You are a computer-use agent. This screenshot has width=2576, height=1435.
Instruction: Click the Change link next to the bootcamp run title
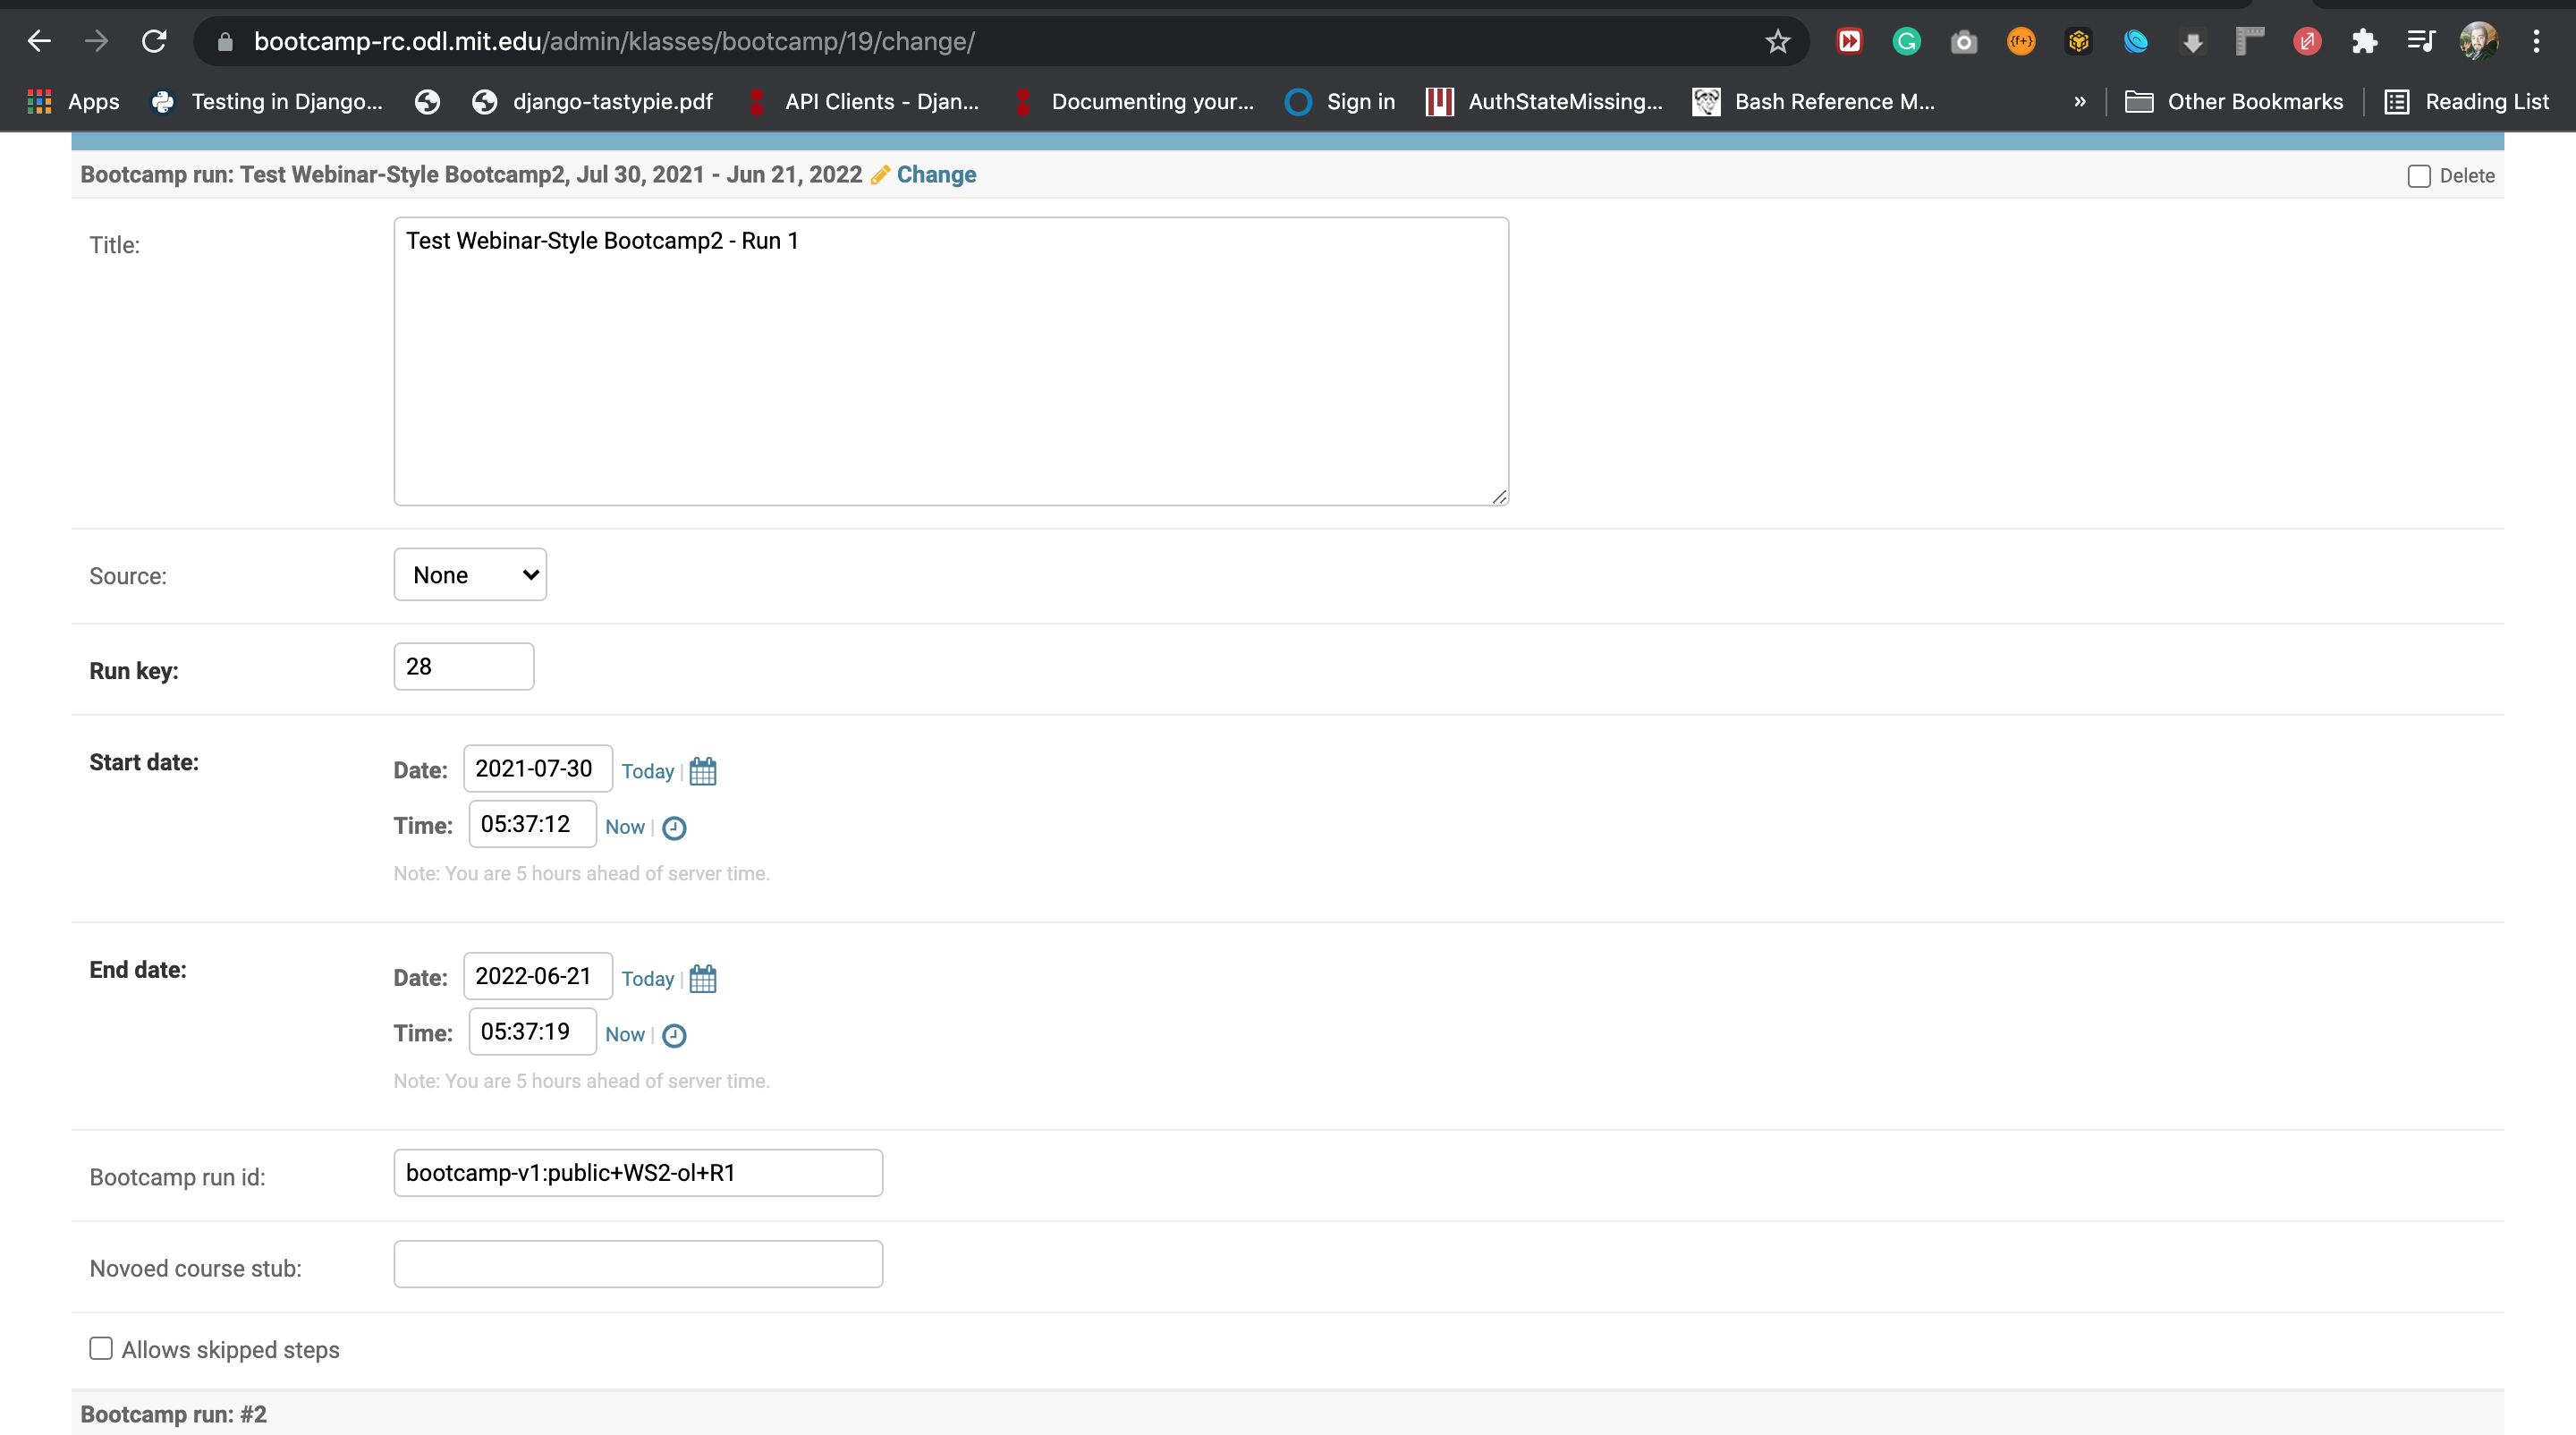click(936, 175)
